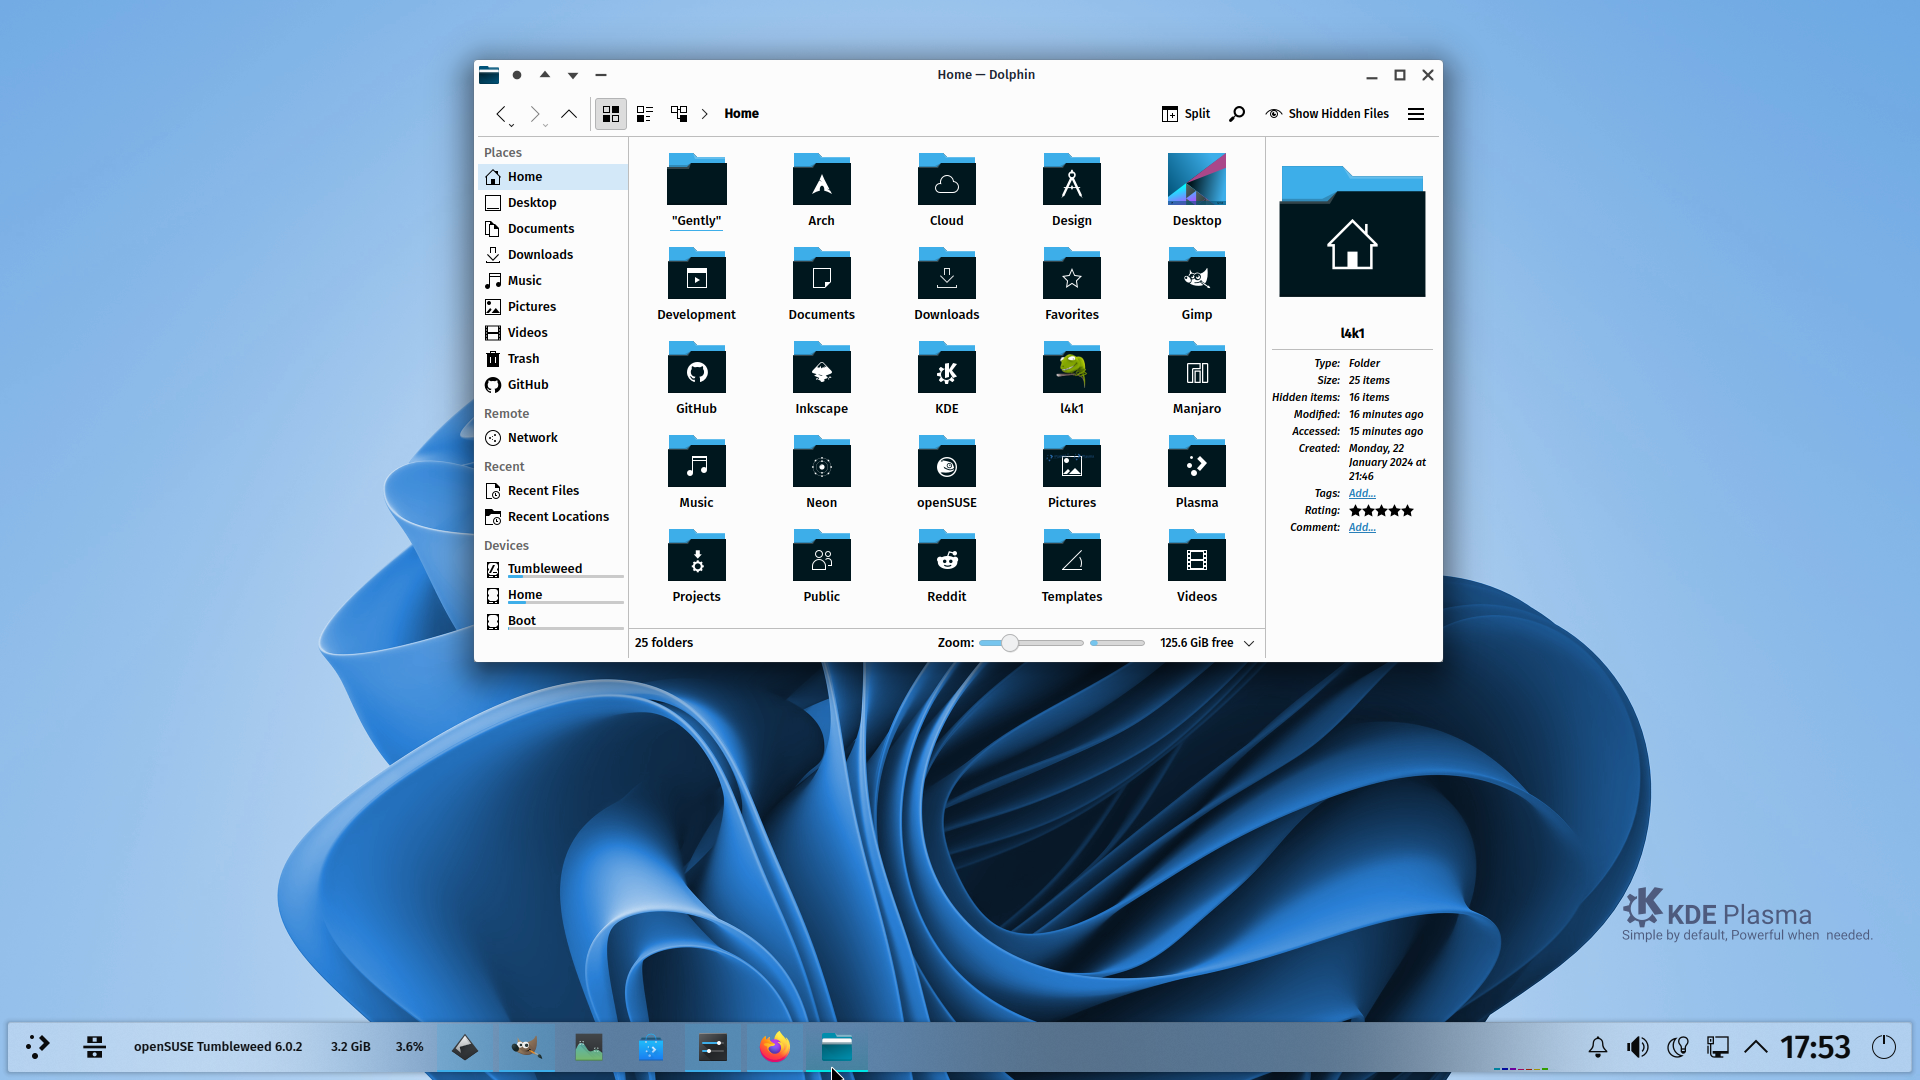Image resolution: width=1920 pixels, height=1080 pixels.
Task: Toggle the keep-above pin dot in titlebar
Action: point(517,75)
